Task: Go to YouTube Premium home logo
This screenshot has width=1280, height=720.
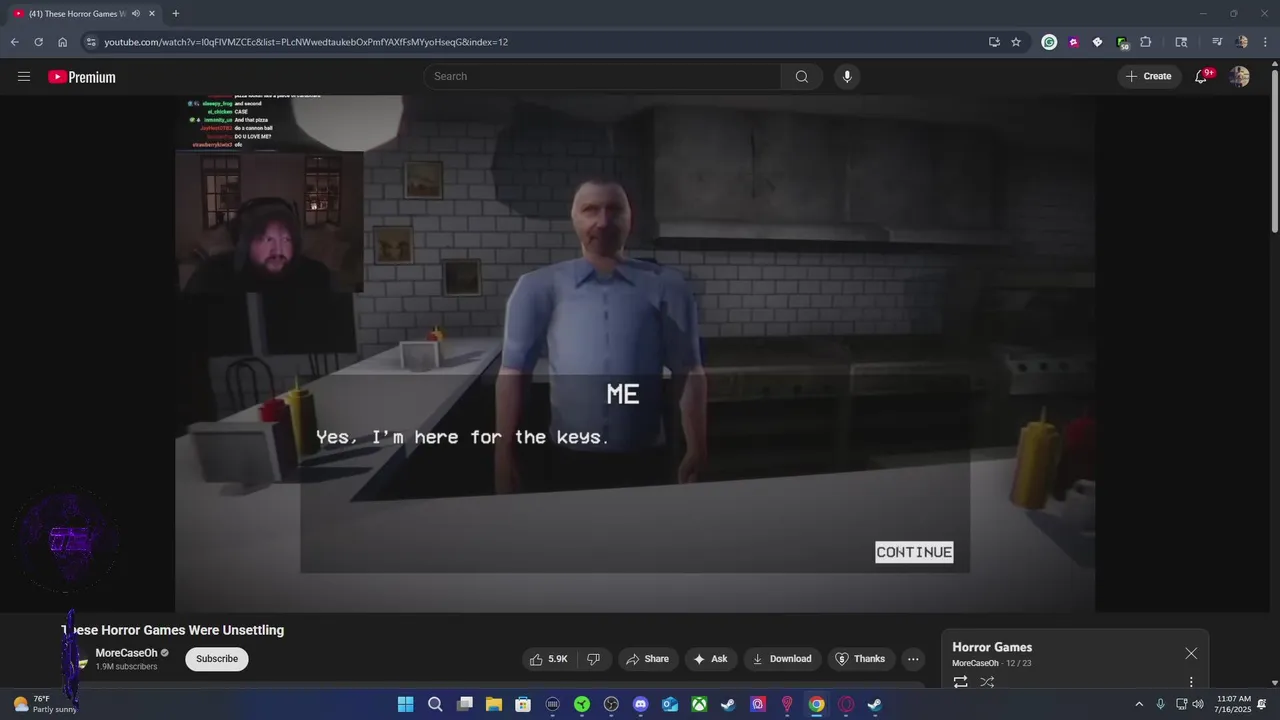Action: point(82,77)
